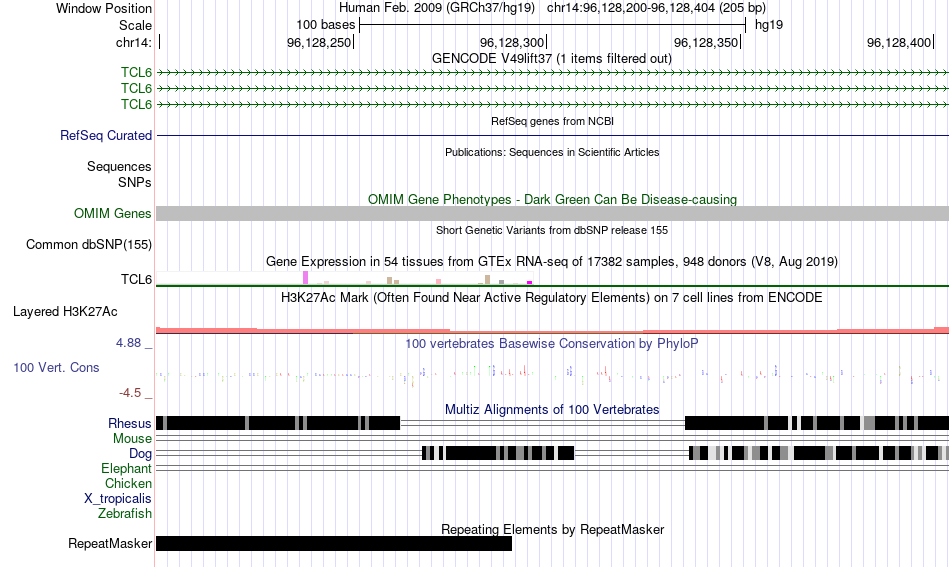Open Publications: Sequences in Scientific Articles title
This screenshot has height=567, width=950.
(x=552, y=152)
